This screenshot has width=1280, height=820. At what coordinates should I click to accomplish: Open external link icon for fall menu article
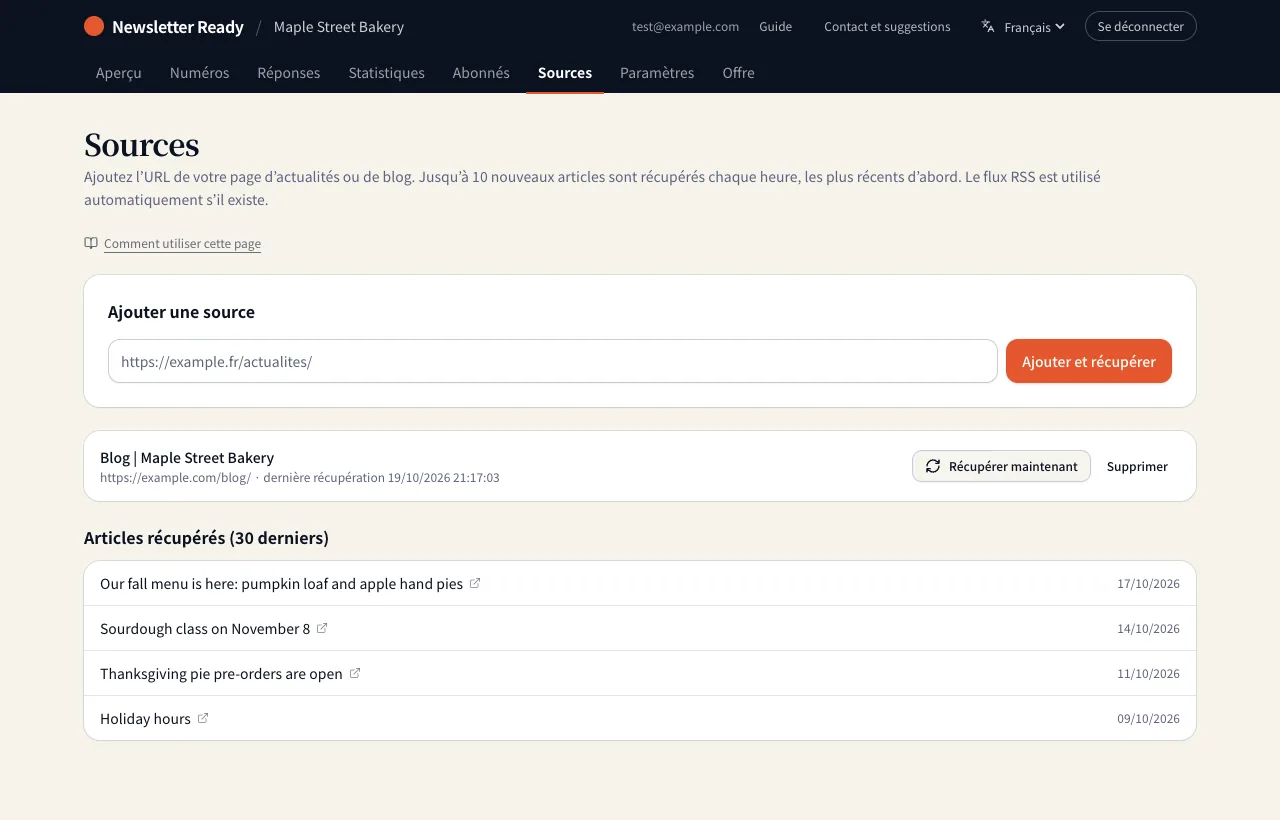click(475, 583)
